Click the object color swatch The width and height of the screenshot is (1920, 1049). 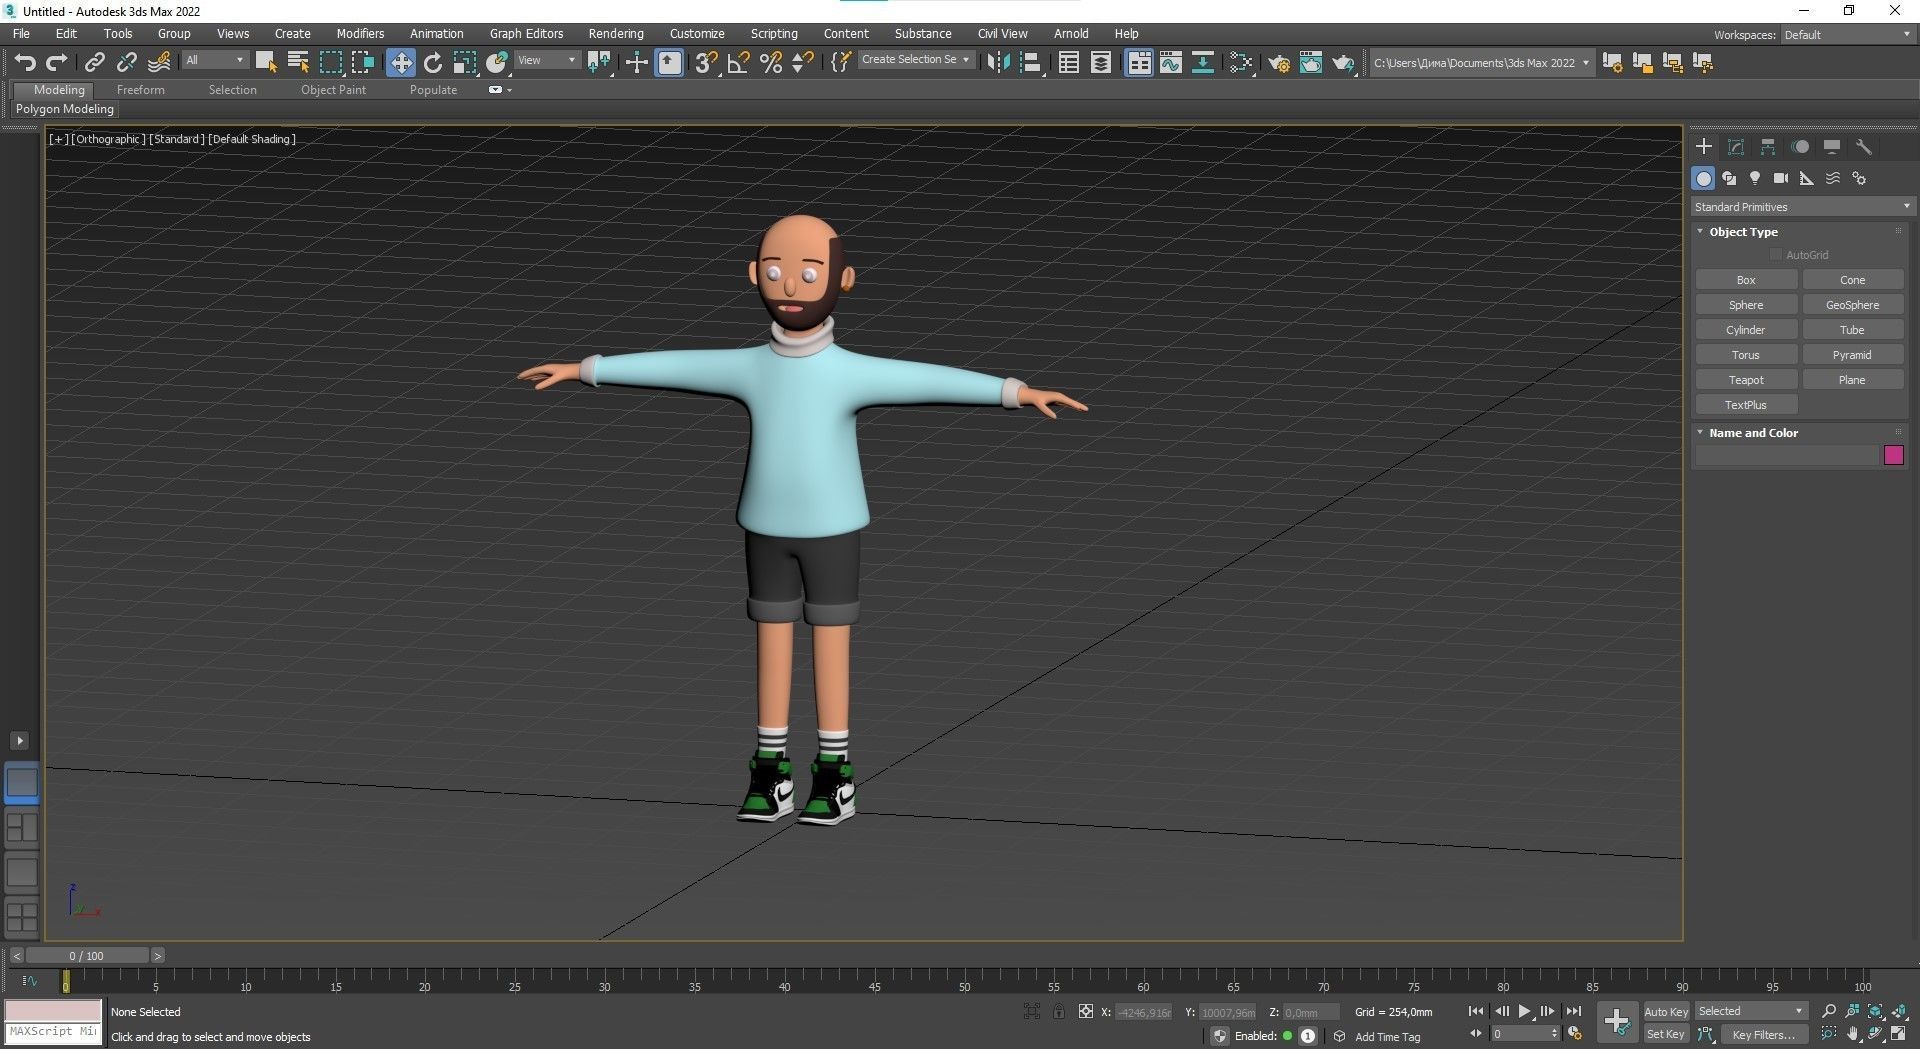click(x=1893, y=455)
